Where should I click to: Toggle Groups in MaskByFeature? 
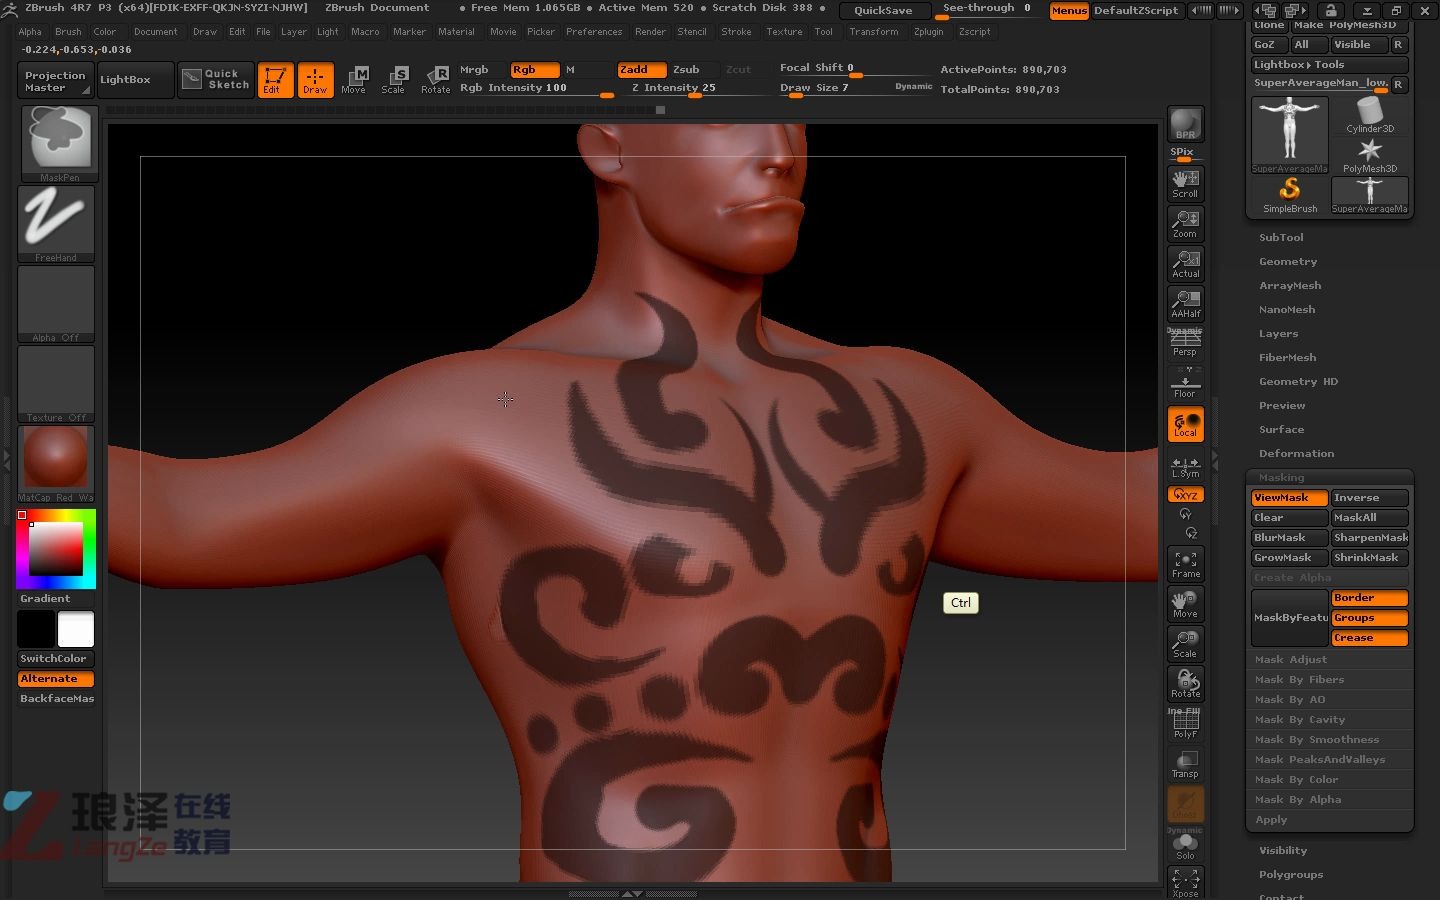click(x=1370, y=618)
